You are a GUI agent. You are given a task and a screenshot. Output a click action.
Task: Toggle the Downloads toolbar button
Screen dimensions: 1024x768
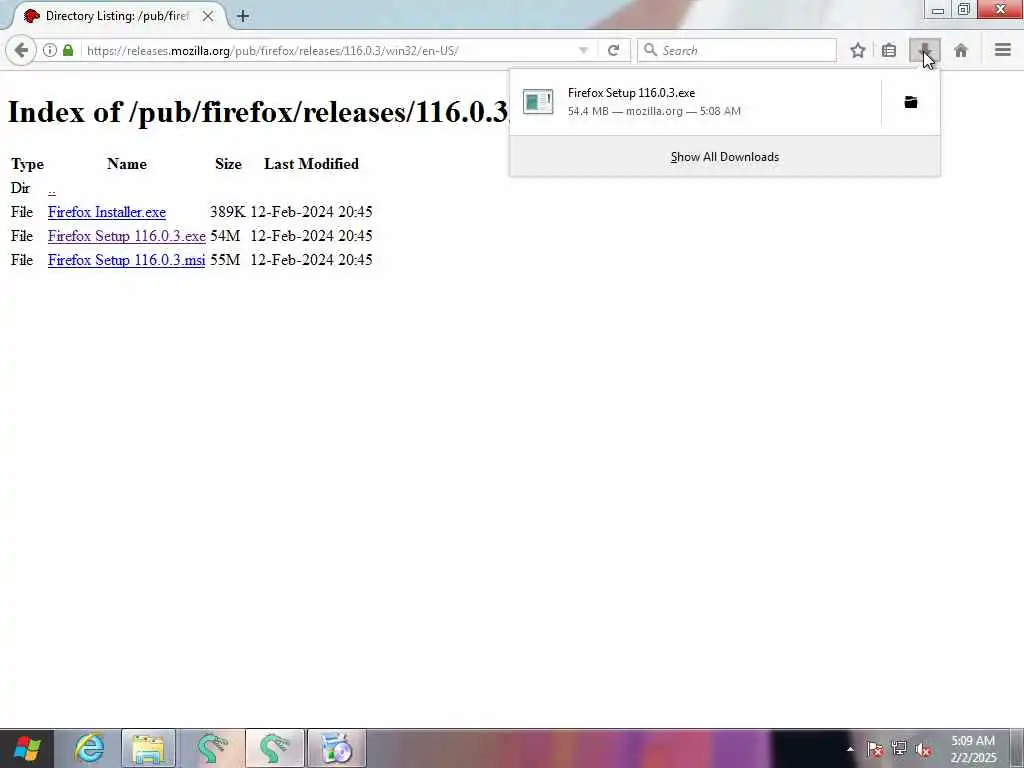[925, 50]
